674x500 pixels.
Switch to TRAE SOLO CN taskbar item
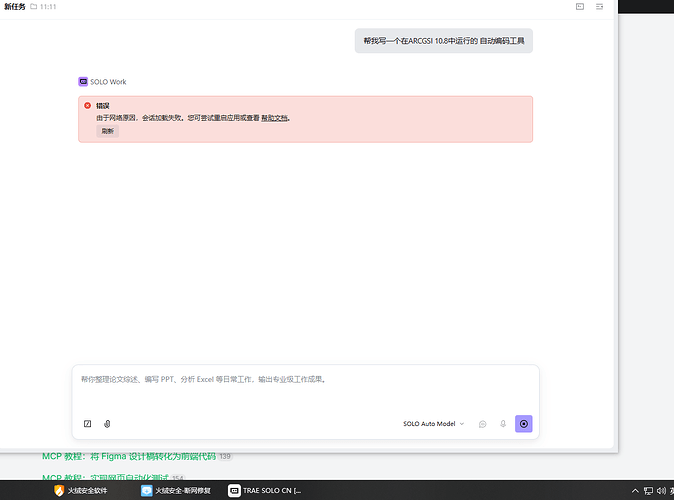[265, 491]
